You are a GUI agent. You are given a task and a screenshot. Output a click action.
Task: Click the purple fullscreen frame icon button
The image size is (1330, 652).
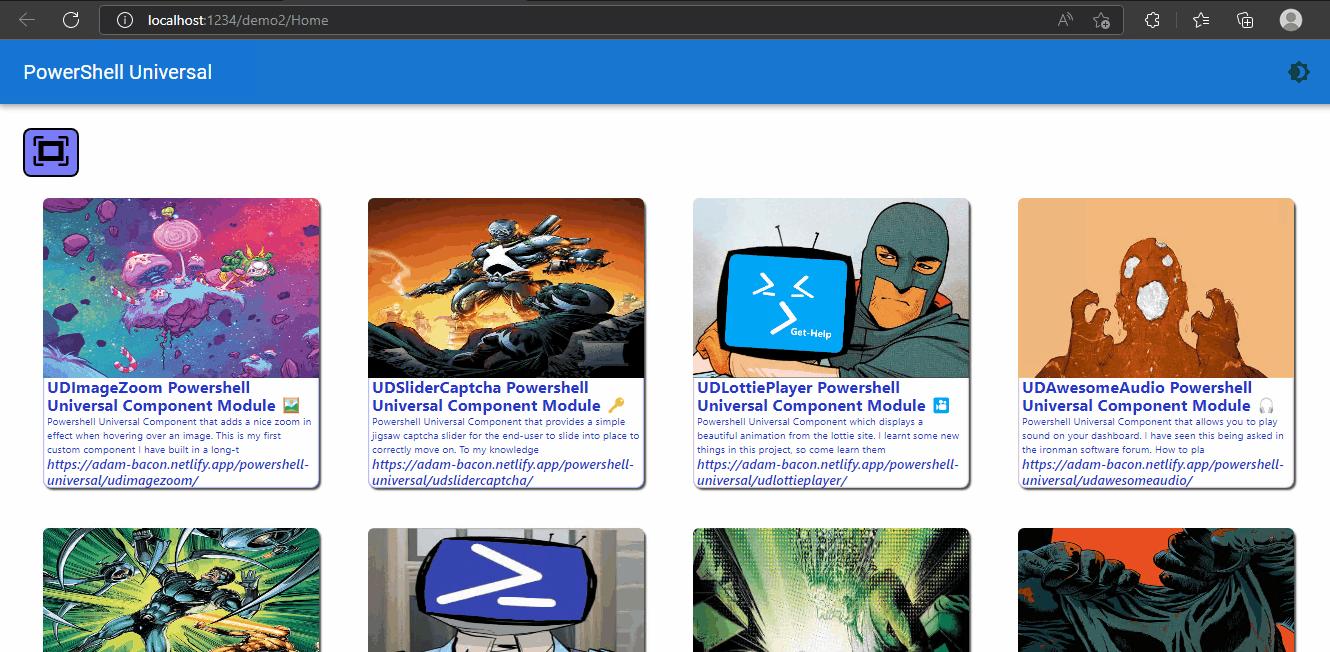(51, 152)
